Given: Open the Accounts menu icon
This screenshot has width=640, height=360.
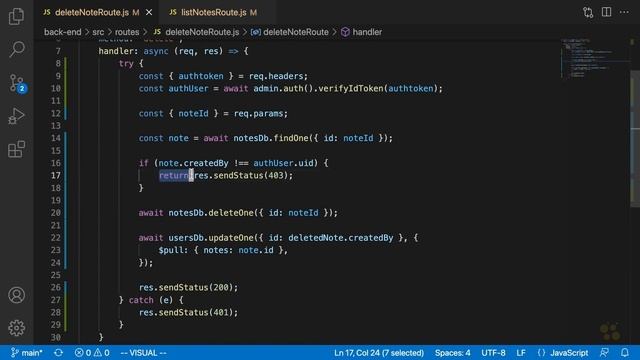Looking at the screenshot, I should click(x=16, y=295).
